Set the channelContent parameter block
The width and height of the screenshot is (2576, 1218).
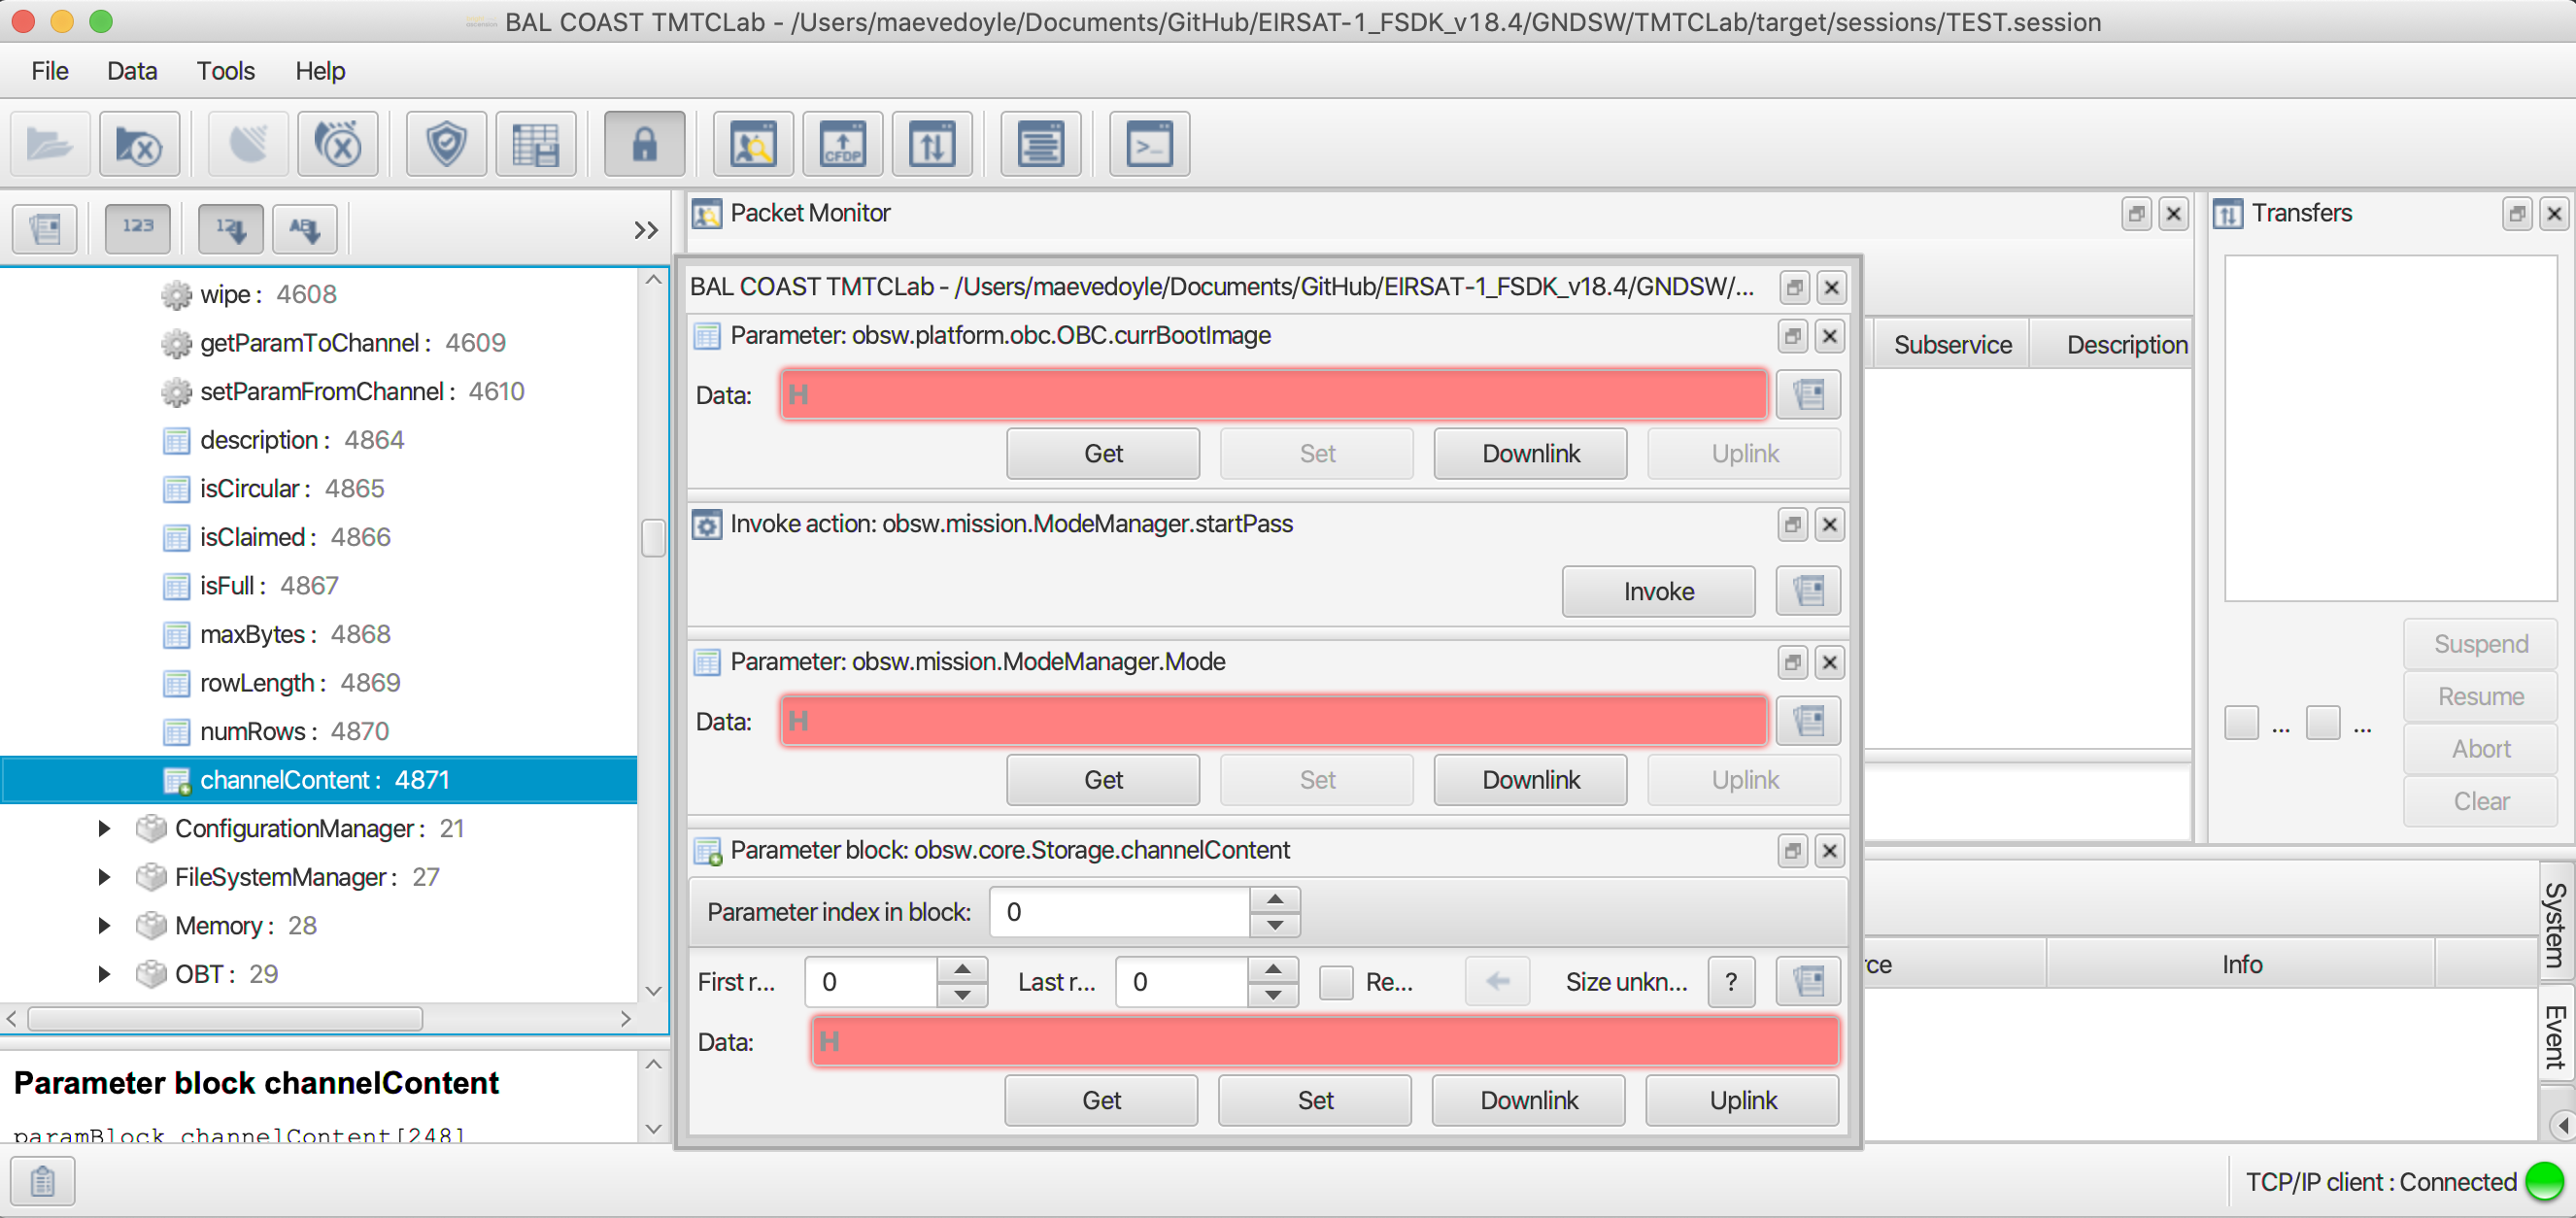pyautogui.click(x=1315, y=1100)
